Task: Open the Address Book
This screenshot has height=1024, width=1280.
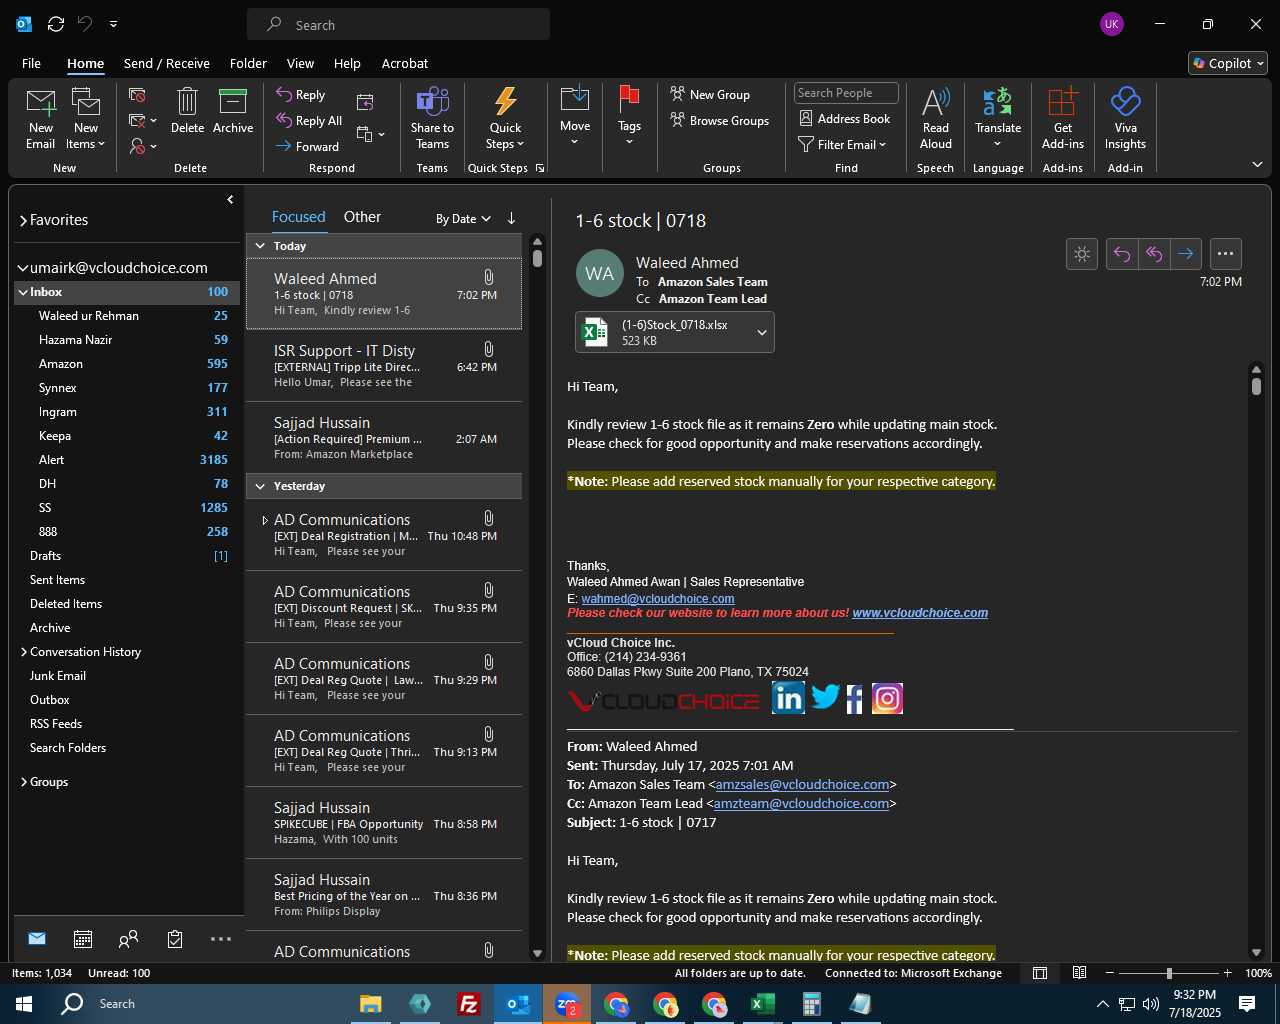Action: coord(845,119)
